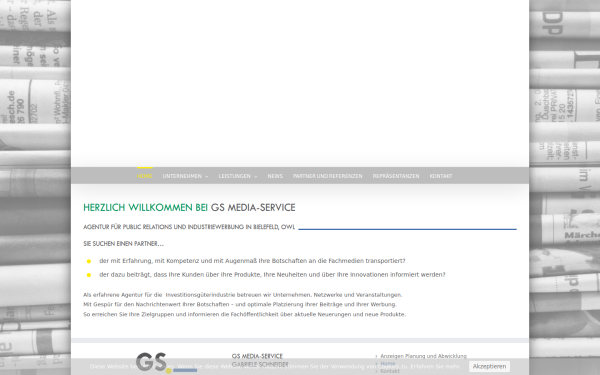This screenshot has width=600, height=375.
Task: Expand the Leistungen dropdown arrow
Action: click(256, 176)
